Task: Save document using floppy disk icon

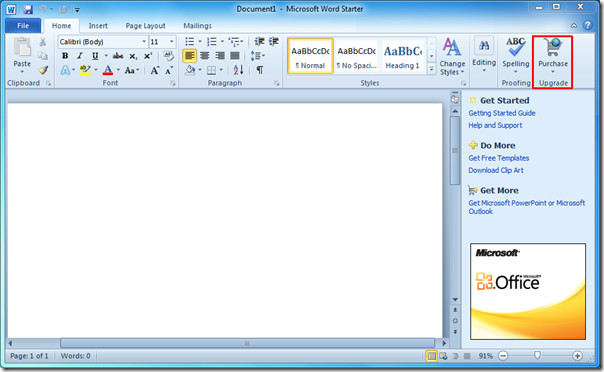Action: 28,9
